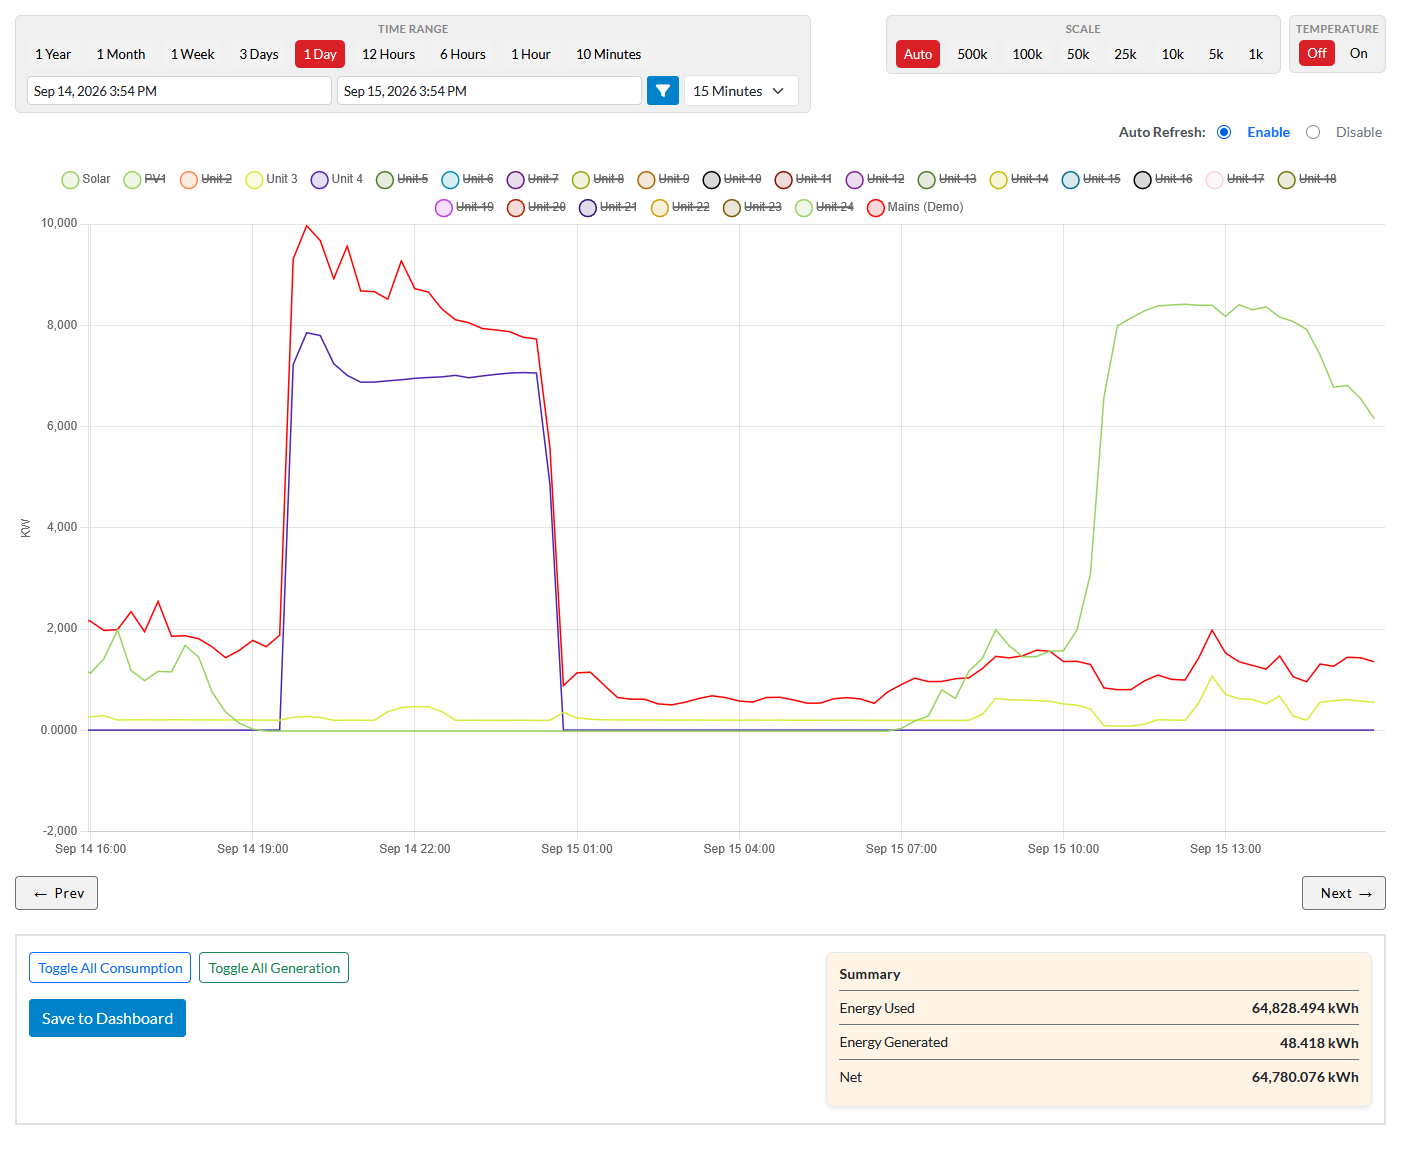
Task: Set scale to 1k
Action: 1256,54
